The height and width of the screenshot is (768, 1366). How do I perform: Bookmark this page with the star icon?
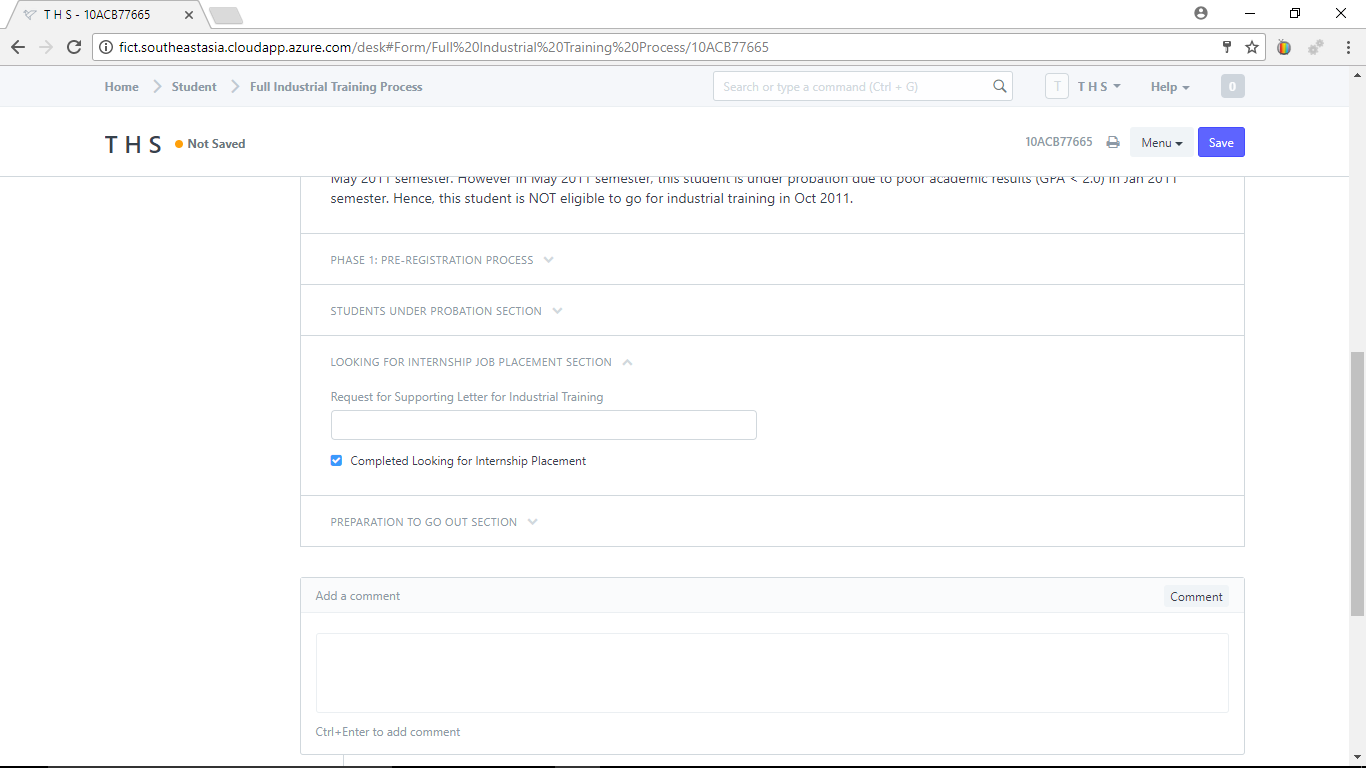(x=1251, y=47)
